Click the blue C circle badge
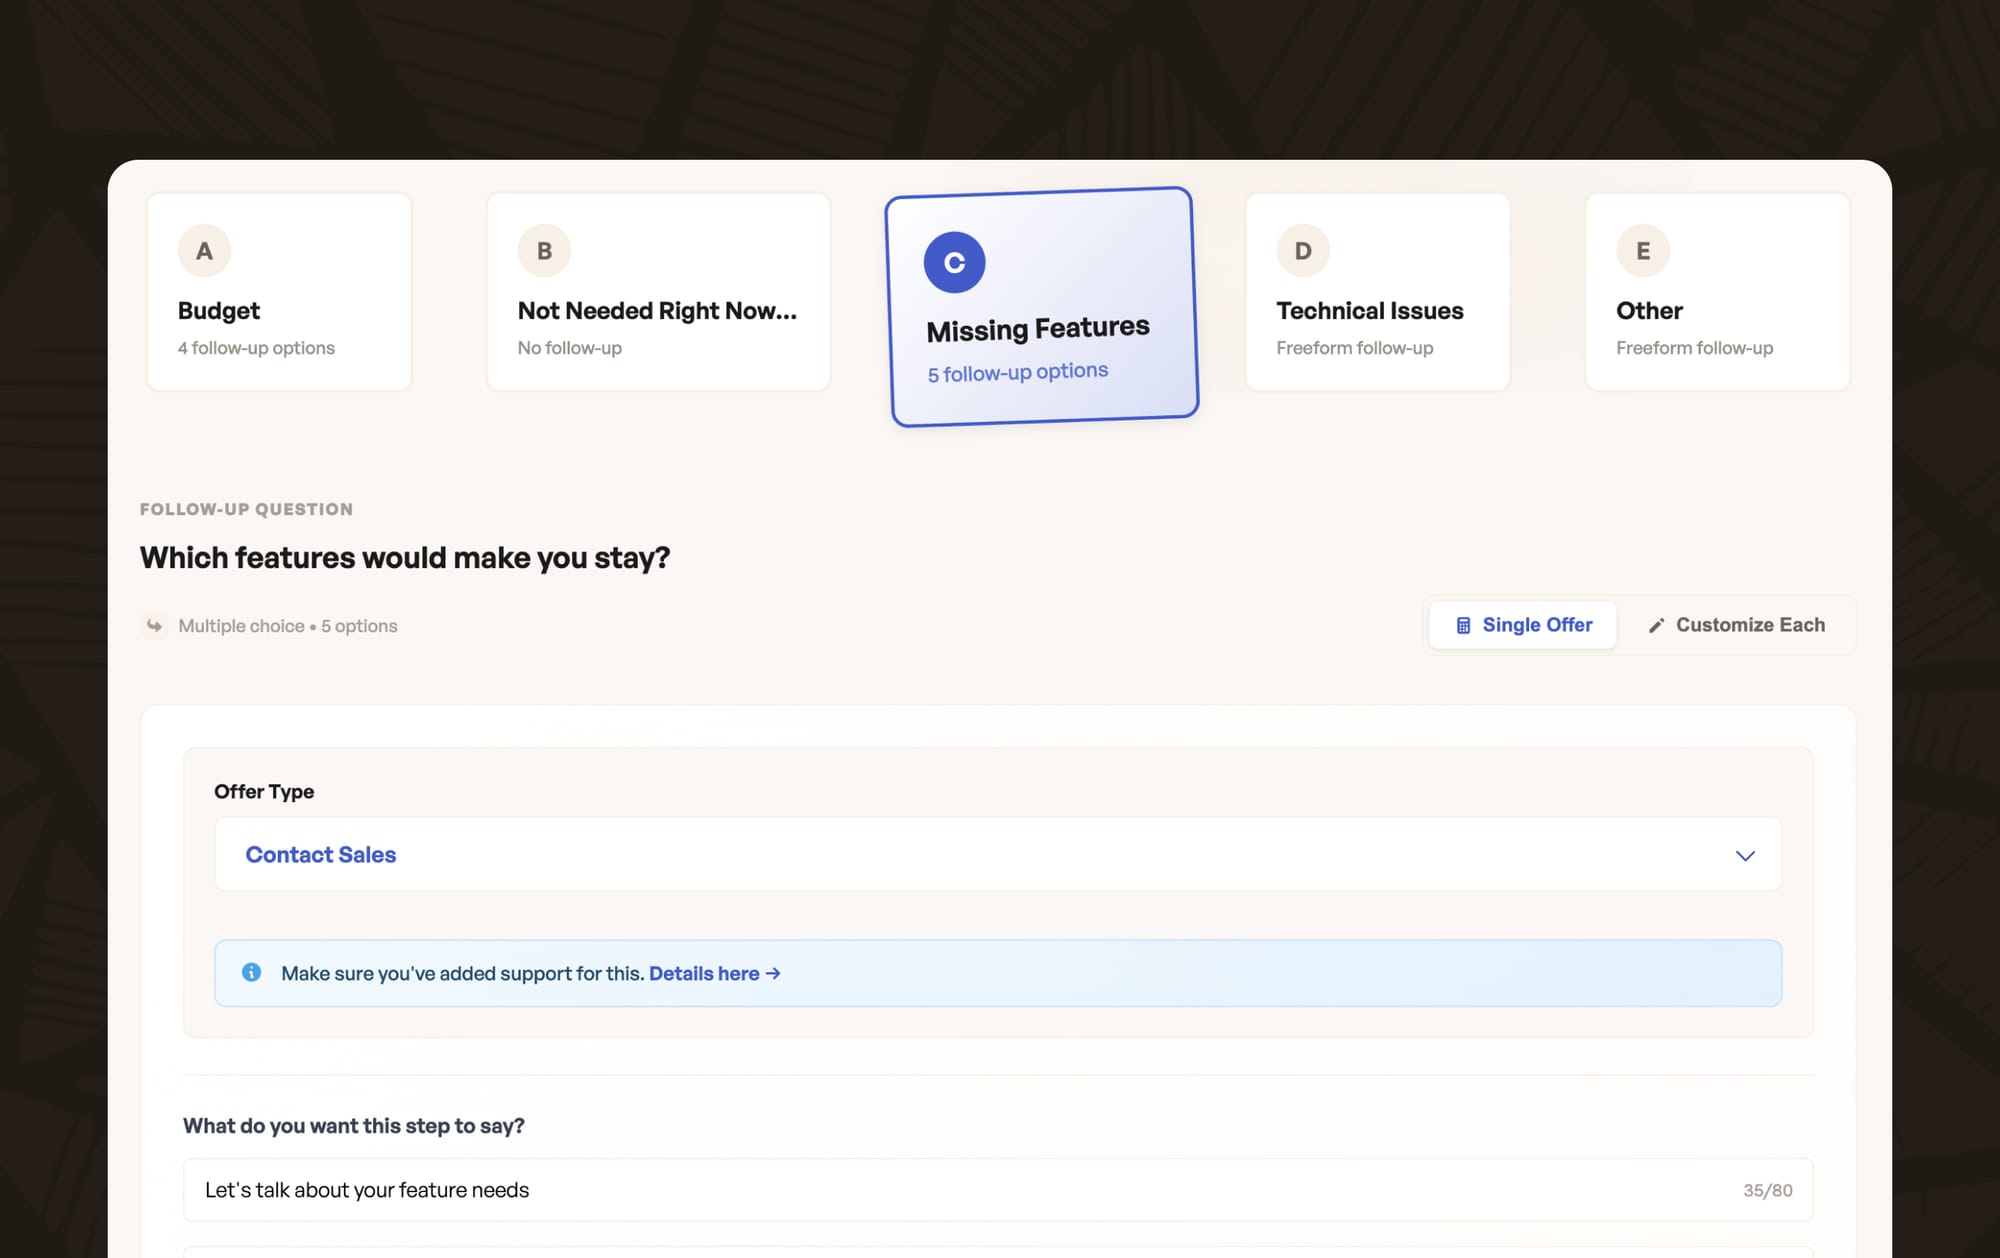Image resolution: width=2000 pixels, height=1258 pixels. [954, 263]
